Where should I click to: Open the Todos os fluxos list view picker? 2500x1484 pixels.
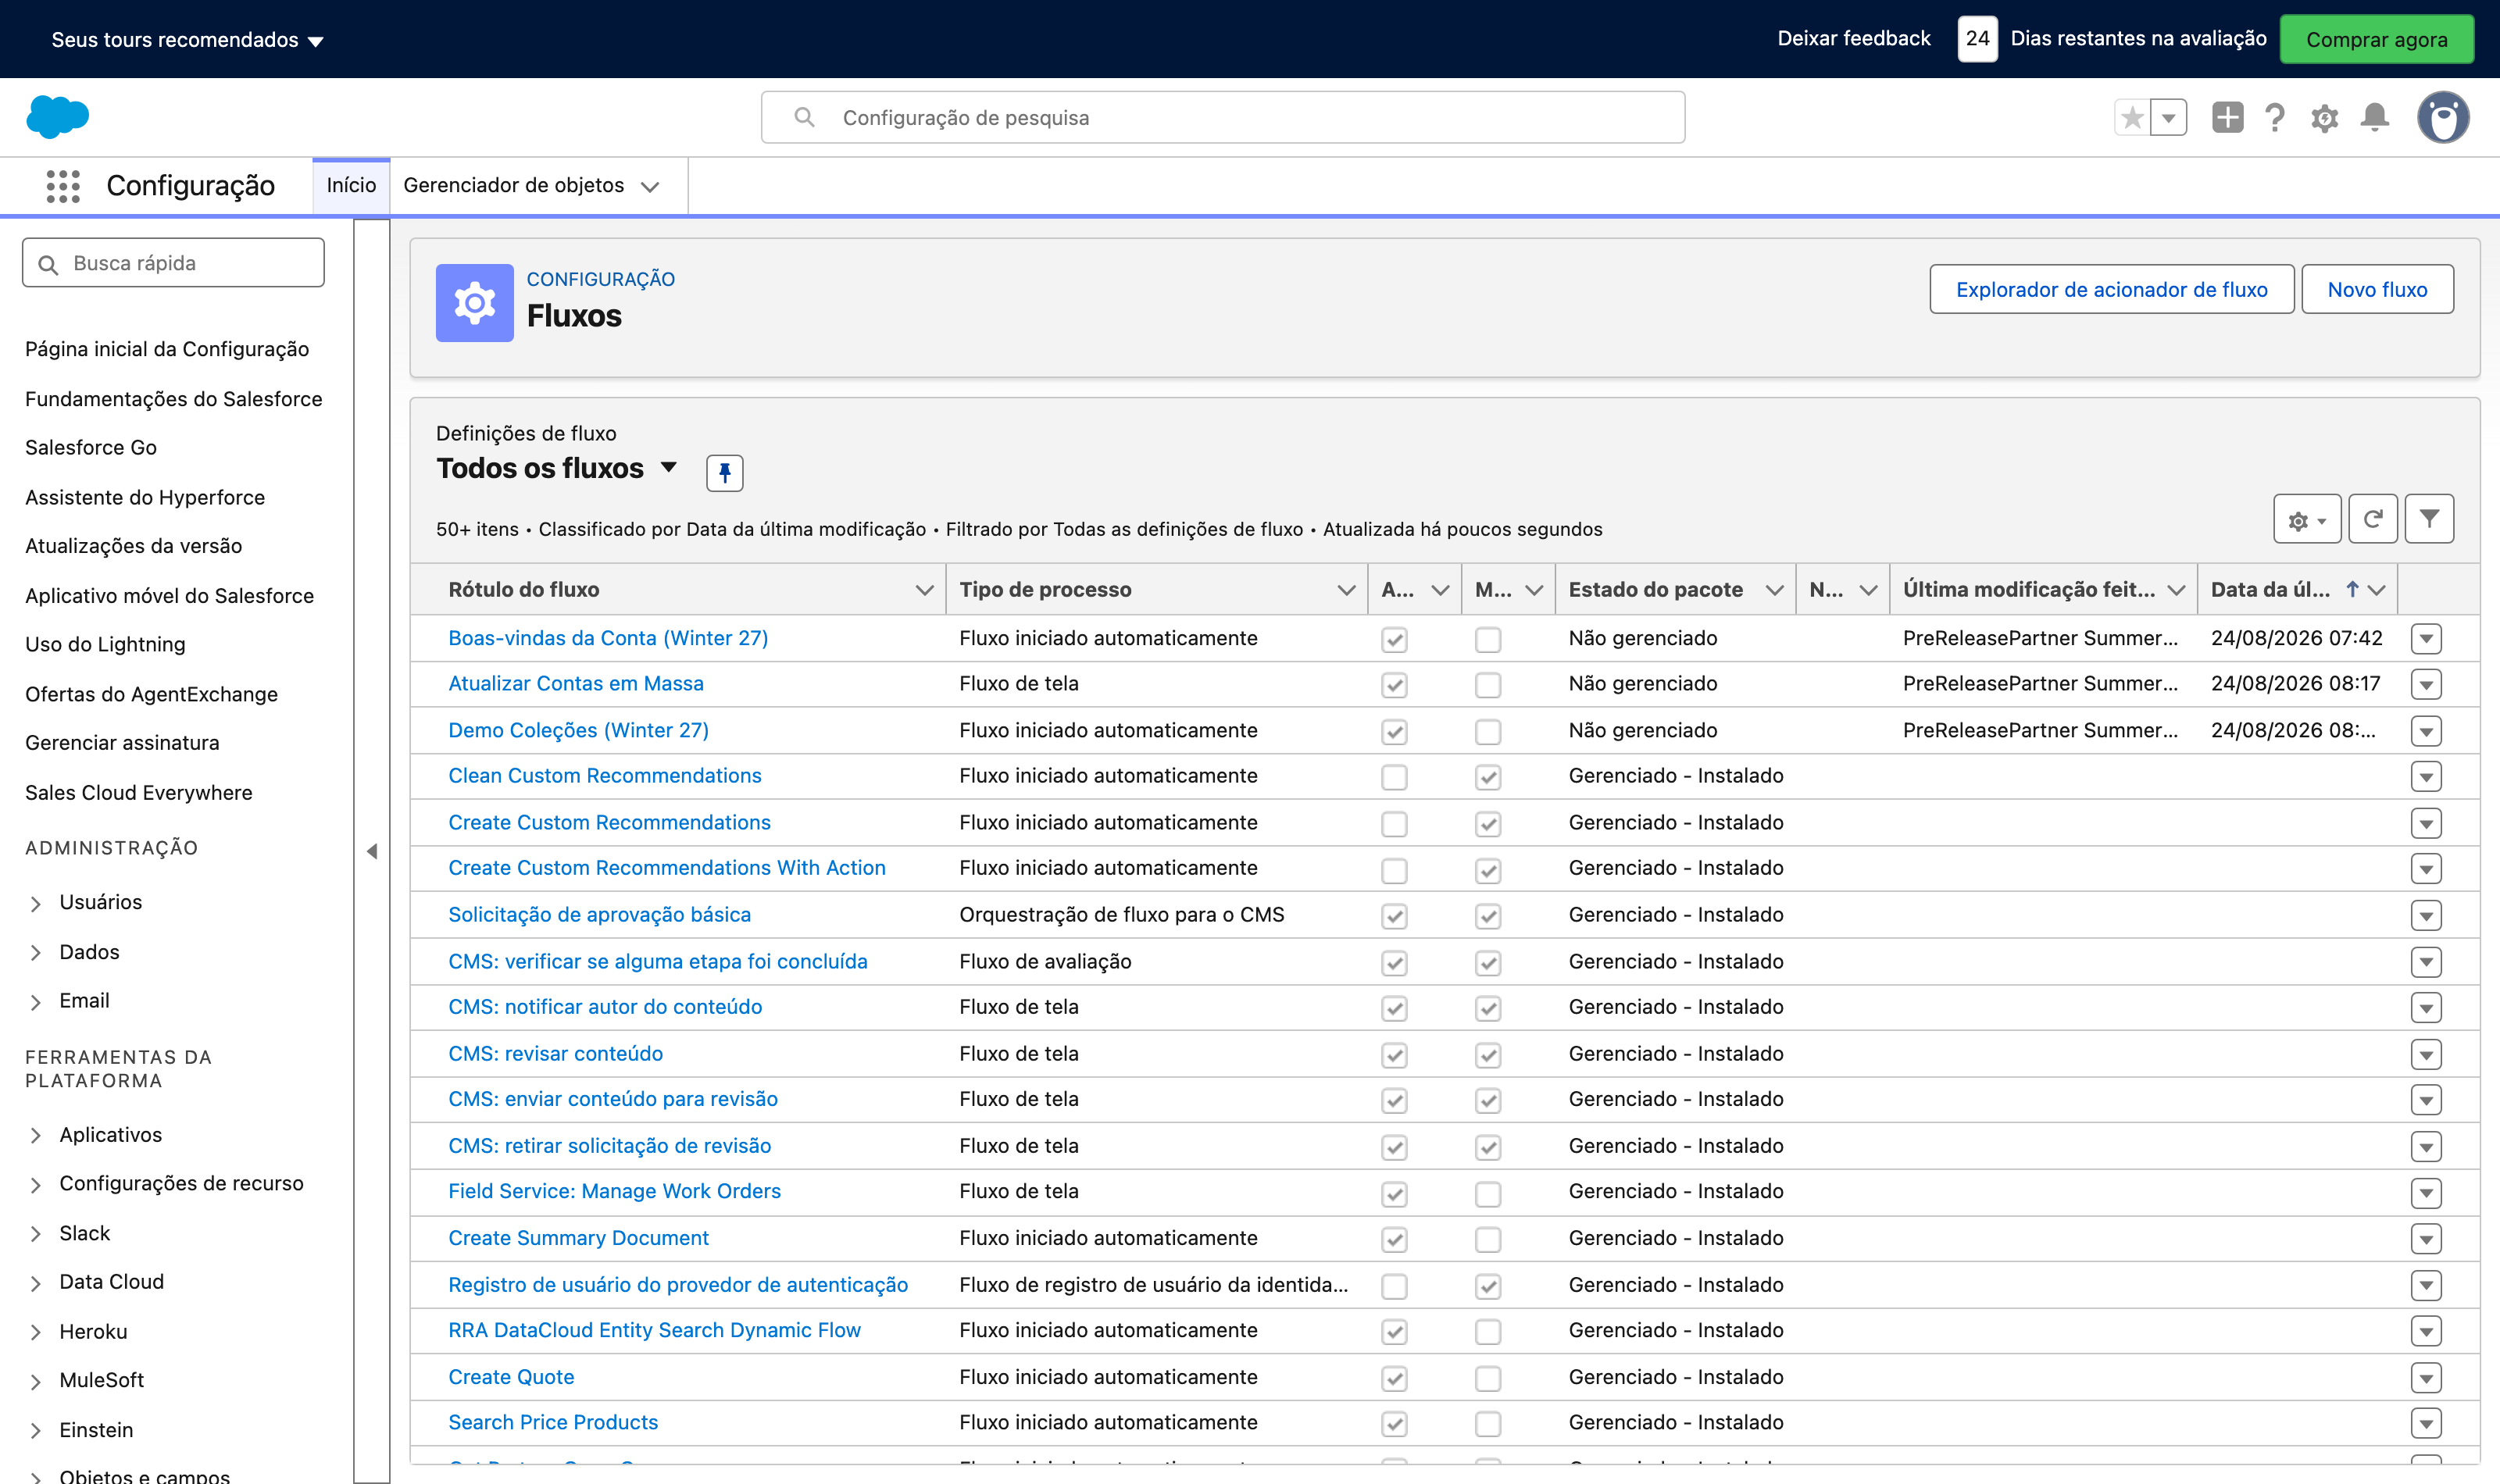tap(669, 467)
